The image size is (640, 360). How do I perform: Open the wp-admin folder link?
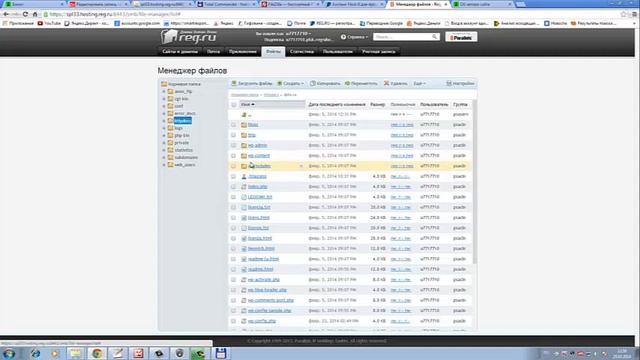click(258, 145)
